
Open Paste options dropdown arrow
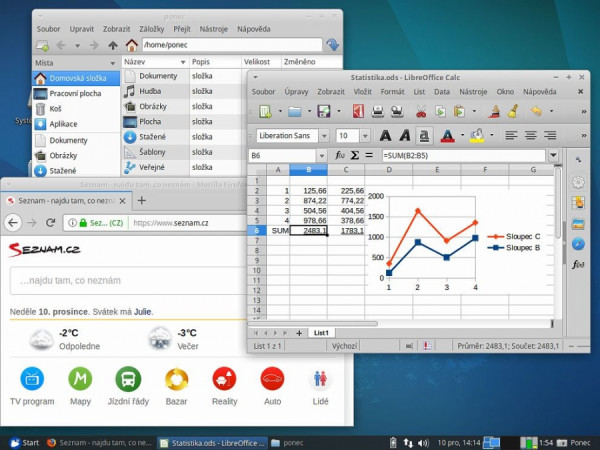pos(474,111)
